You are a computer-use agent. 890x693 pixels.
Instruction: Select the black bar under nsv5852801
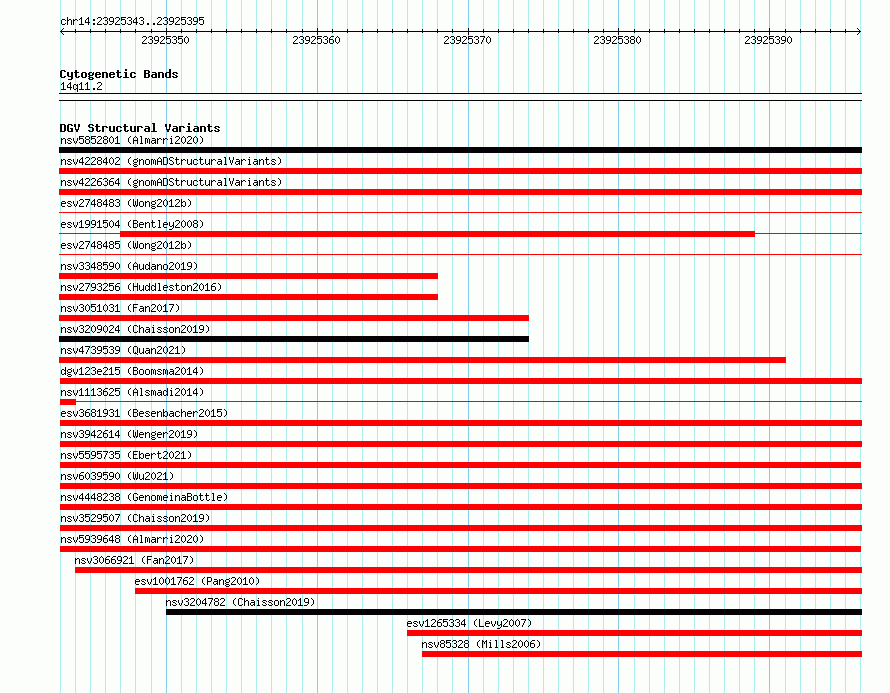(x=460, y=150)
